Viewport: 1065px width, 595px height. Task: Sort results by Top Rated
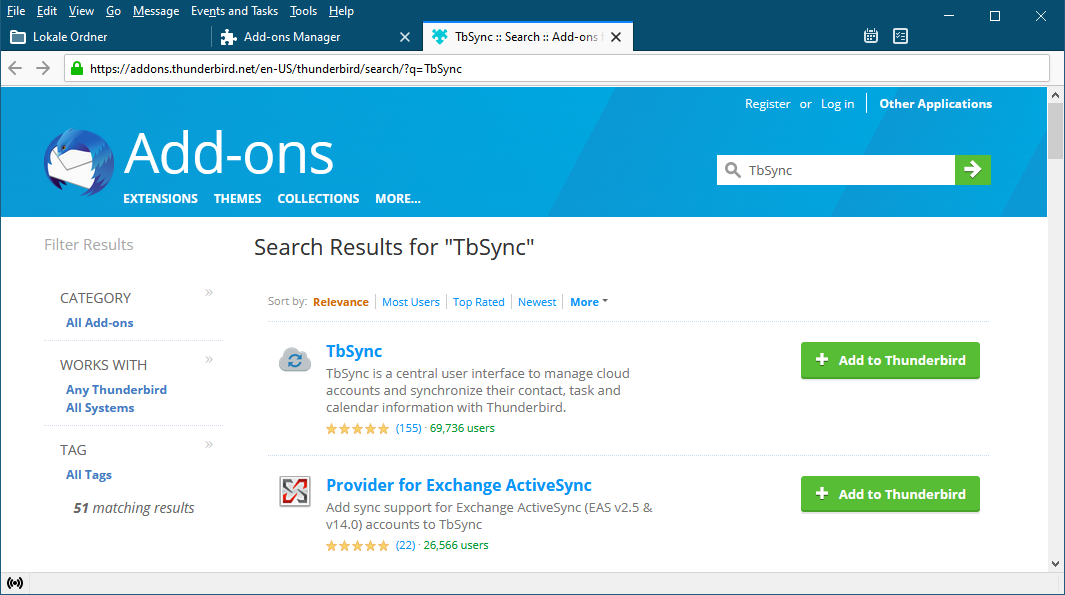tap(479, 302)
